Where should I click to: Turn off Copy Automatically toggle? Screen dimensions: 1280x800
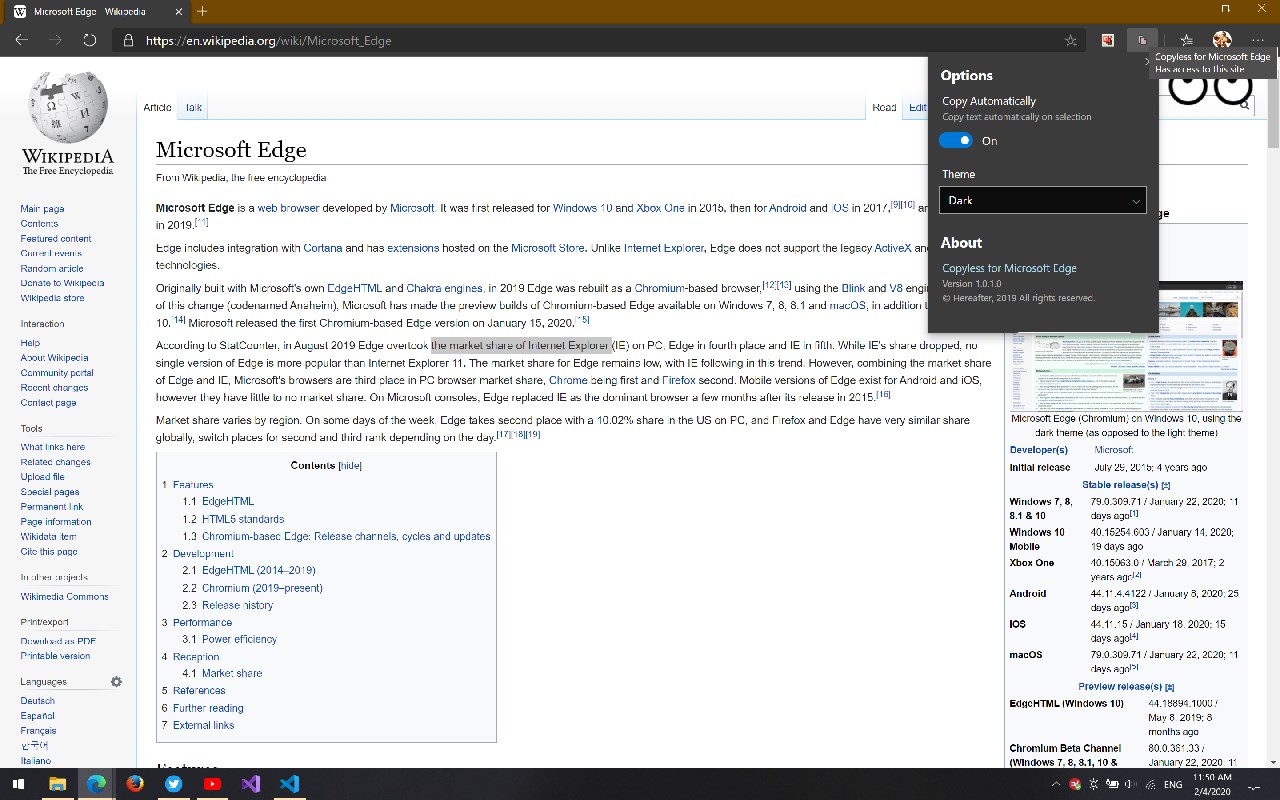coord(955,141)
